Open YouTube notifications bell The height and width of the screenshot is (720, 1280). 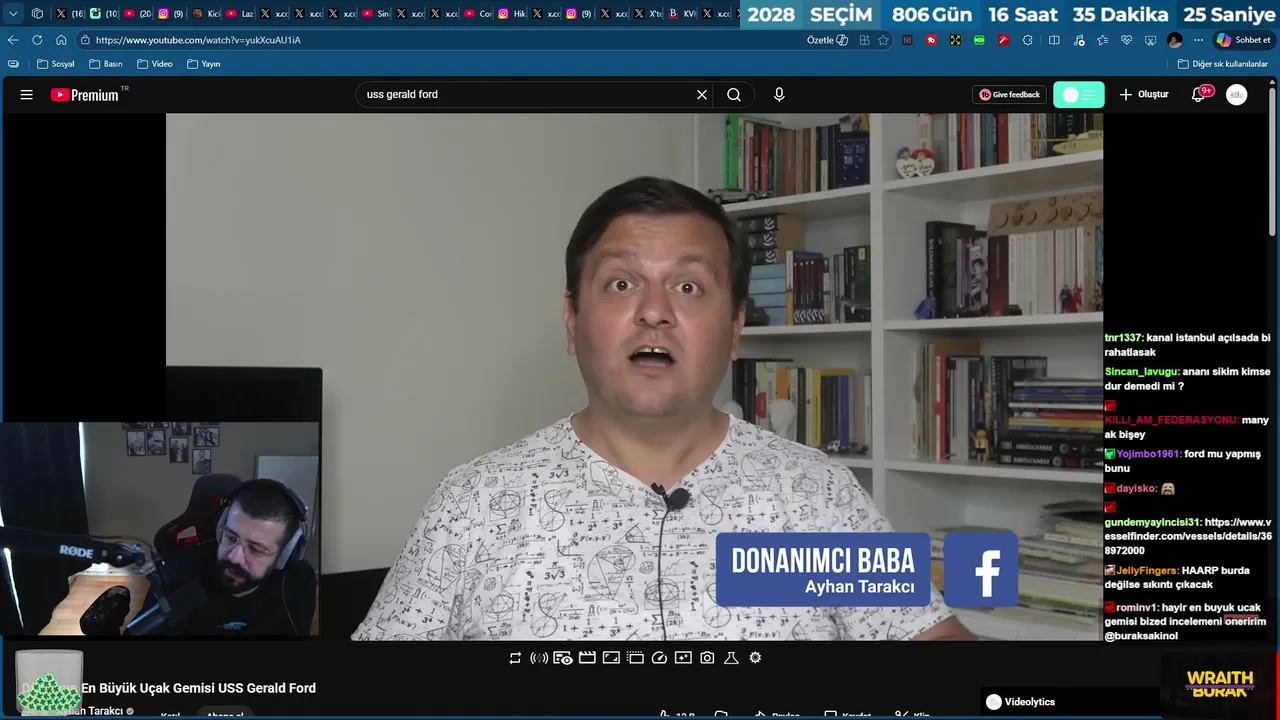click(x=1199, y=95)
